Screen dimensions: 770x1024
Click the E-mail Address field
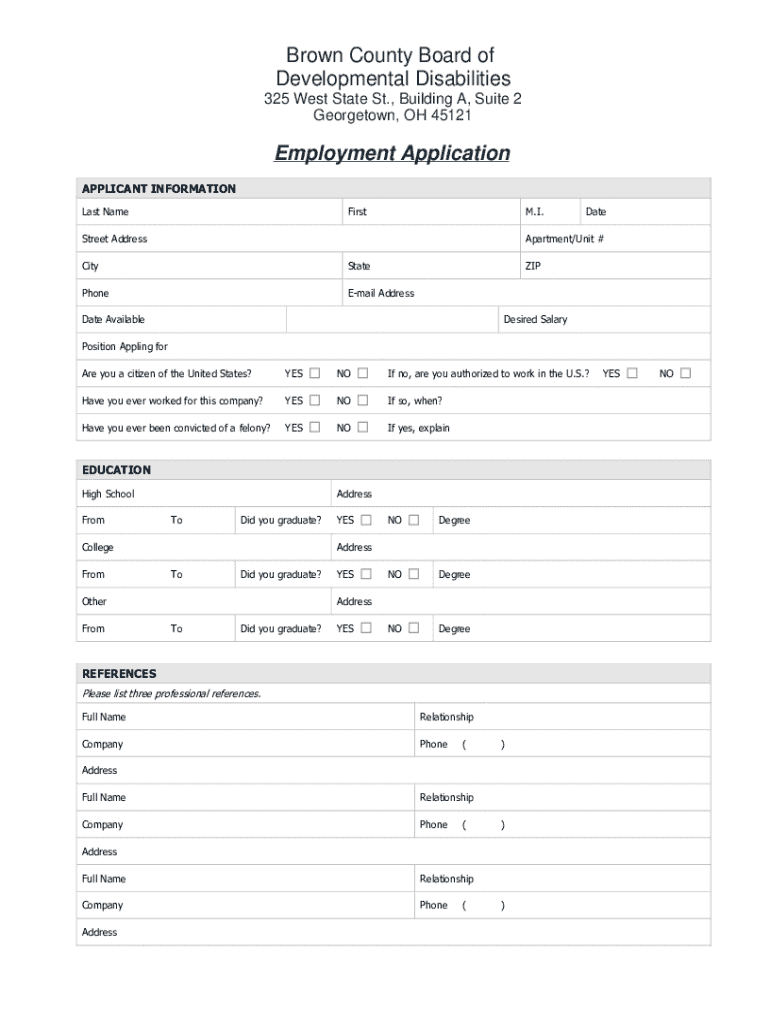pos(560,293)
